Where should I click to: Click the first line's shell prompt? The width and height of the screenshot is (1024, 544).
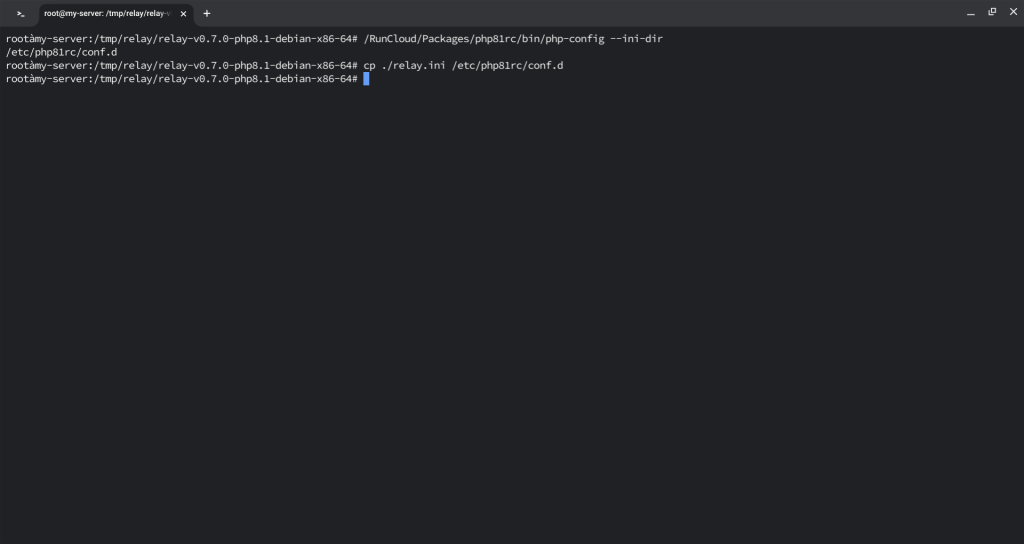coord(180,38)
